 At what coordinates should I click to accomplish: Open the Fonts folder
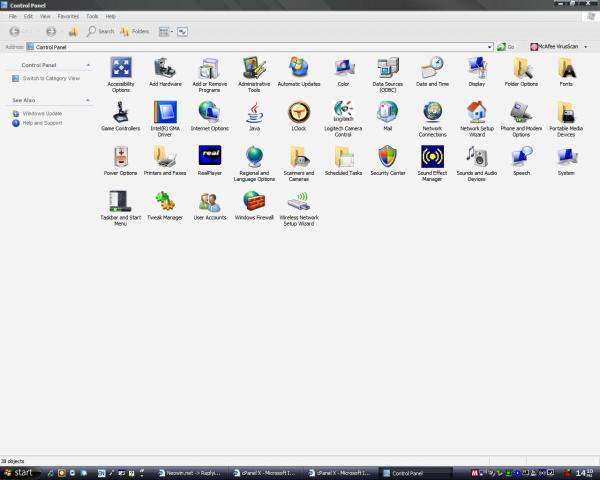566,72
